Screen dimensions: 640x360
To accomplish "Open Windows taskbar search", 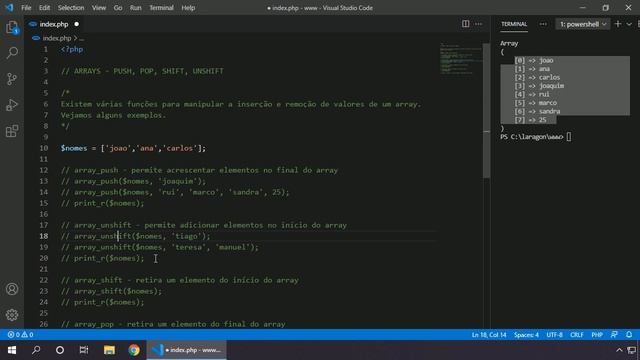I will click(x=36, y=350).
